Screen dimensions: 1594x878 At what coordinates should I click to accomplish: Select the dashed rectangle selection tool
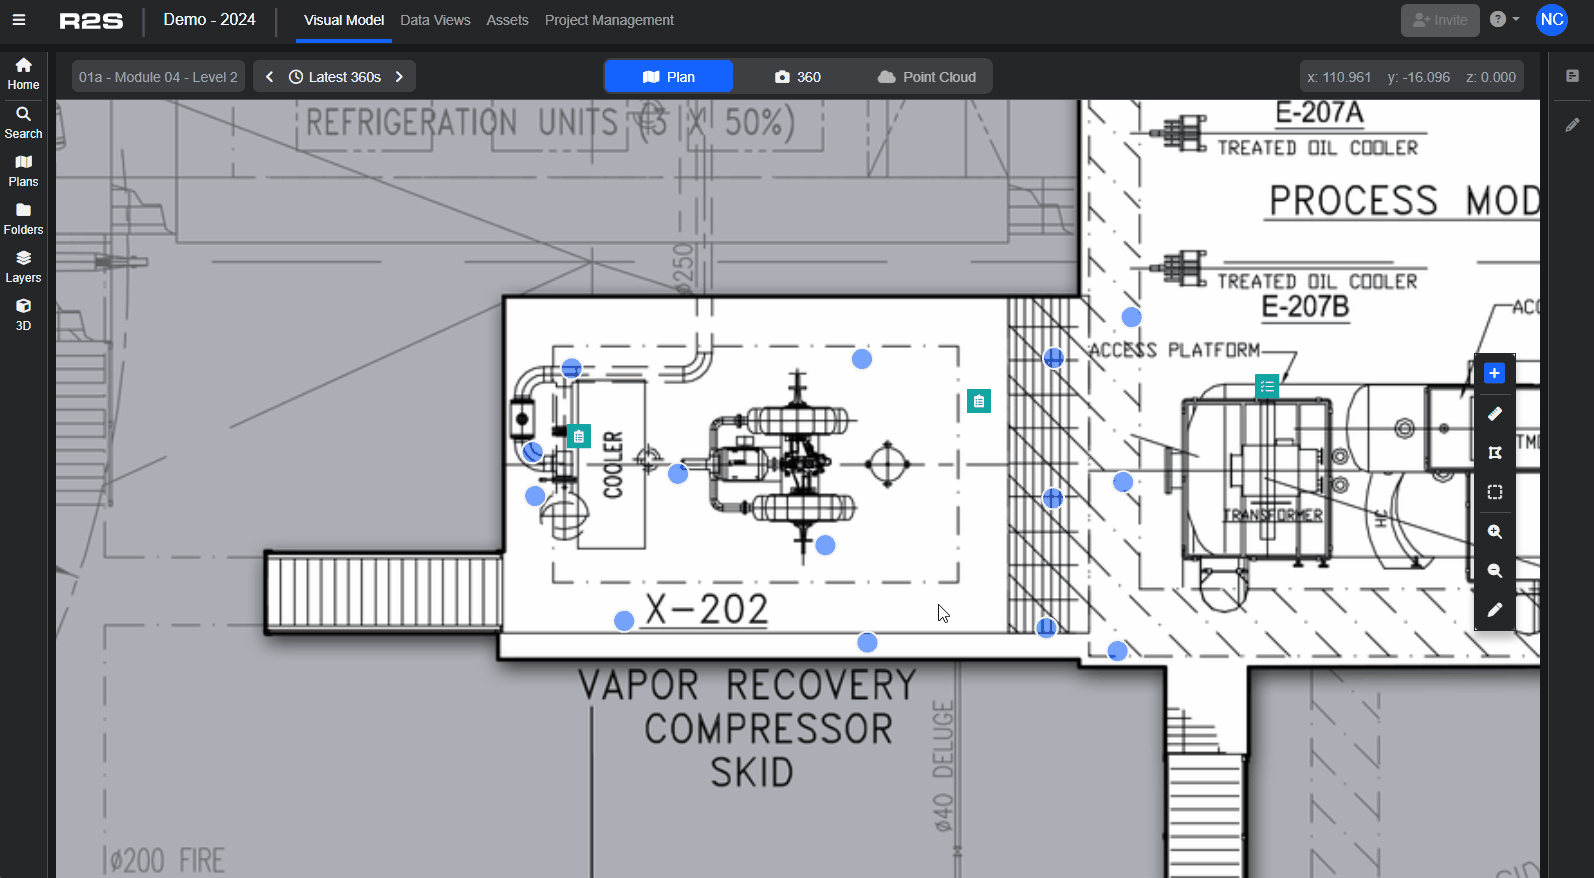tap(1494, 492)
